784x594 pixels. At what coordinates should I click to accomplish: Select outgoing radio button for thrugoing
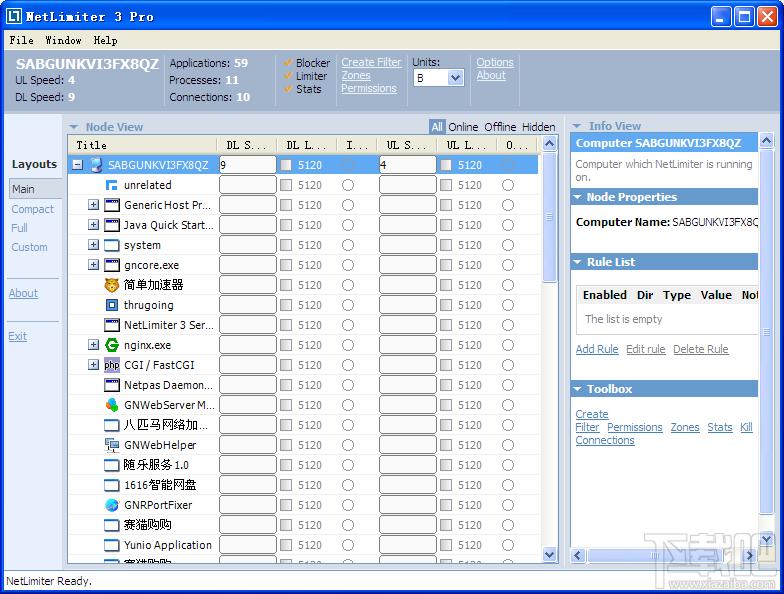(508, 305)
